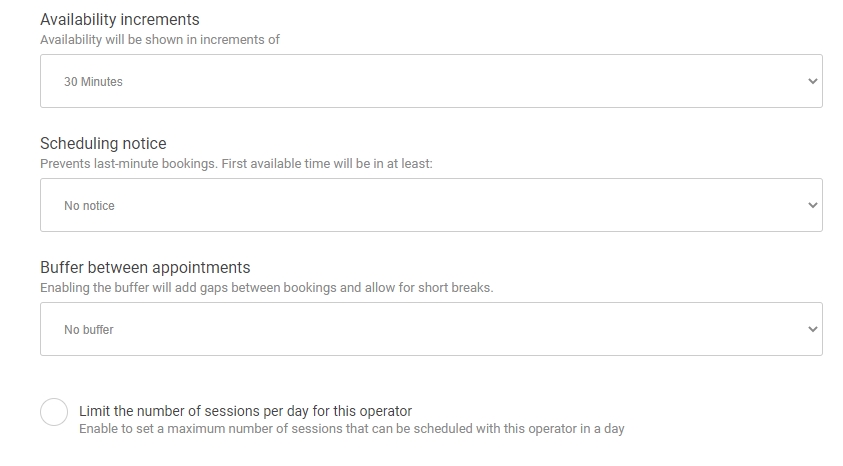Click the 'Limit the number of sessions' label

pos(245,411)
